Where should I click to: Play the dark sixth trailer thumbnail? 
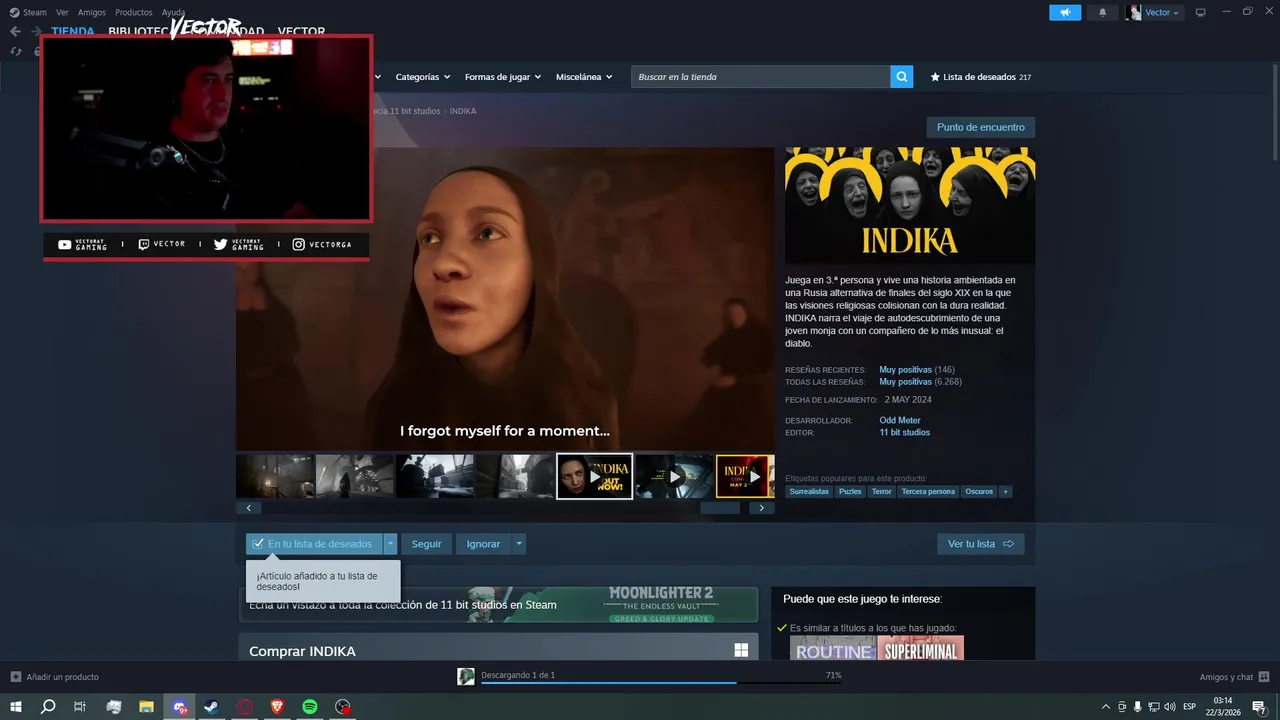pos(674,476)
